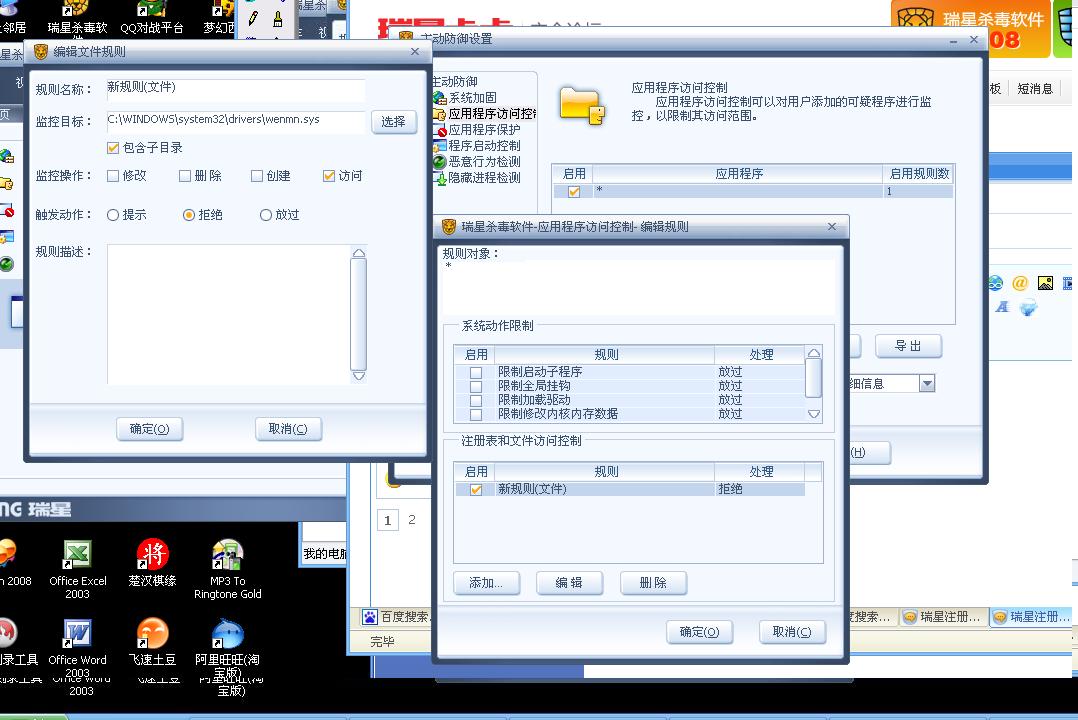Click 系统动作限制 list scroll down arrow
Viewport: 1078px width, 720px height.
coord(814,414)
